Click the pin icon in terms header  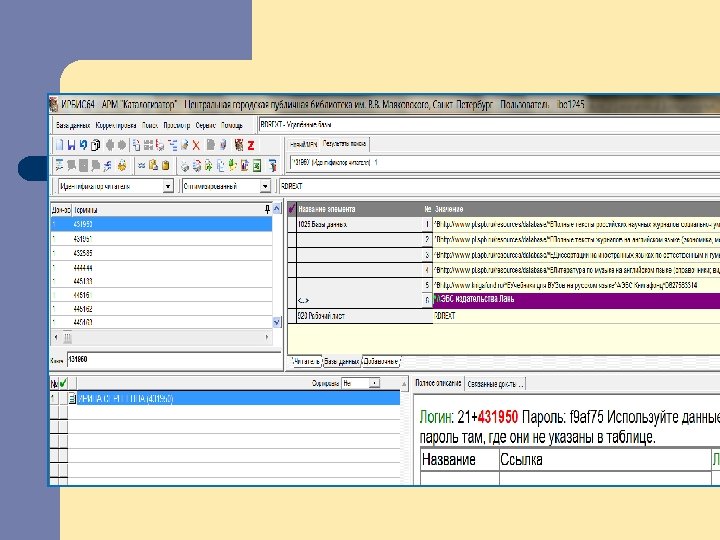[267, 209]
